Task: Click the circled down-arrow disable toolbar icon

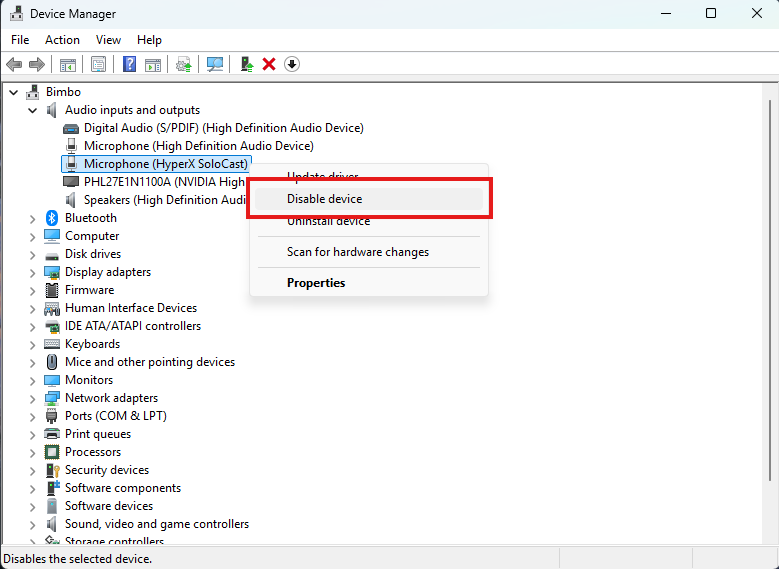Action: click(292, 64)
